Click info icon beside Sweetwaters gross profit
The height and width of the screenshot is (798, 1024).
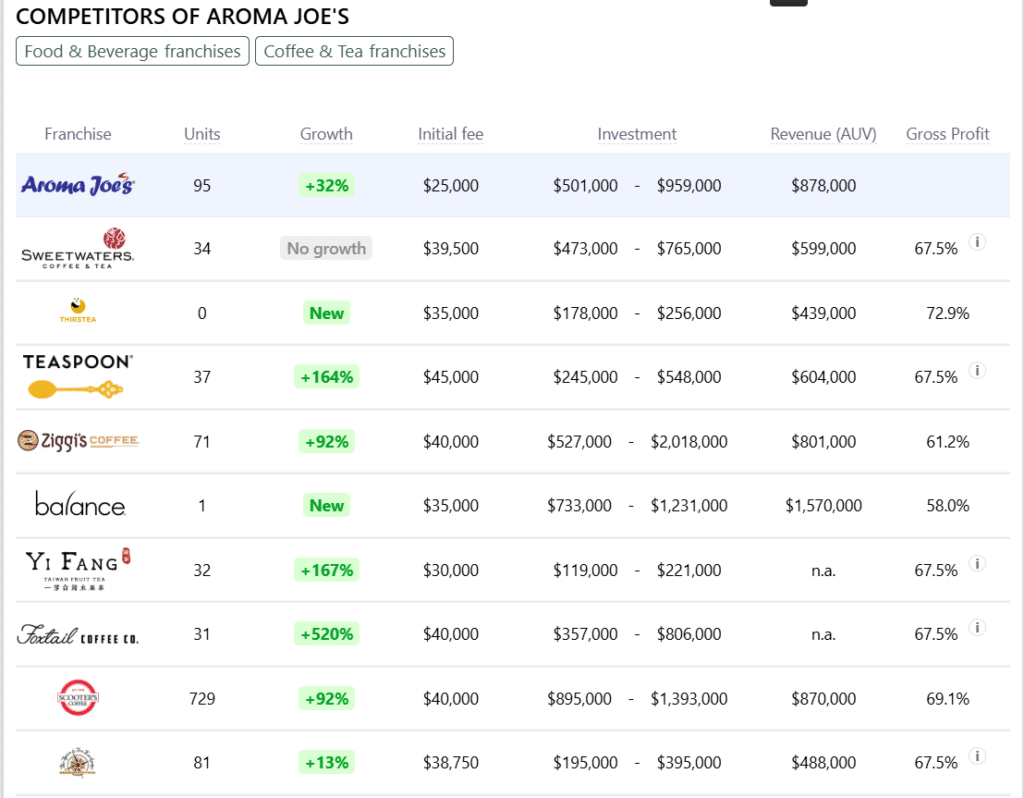[977, 242]
